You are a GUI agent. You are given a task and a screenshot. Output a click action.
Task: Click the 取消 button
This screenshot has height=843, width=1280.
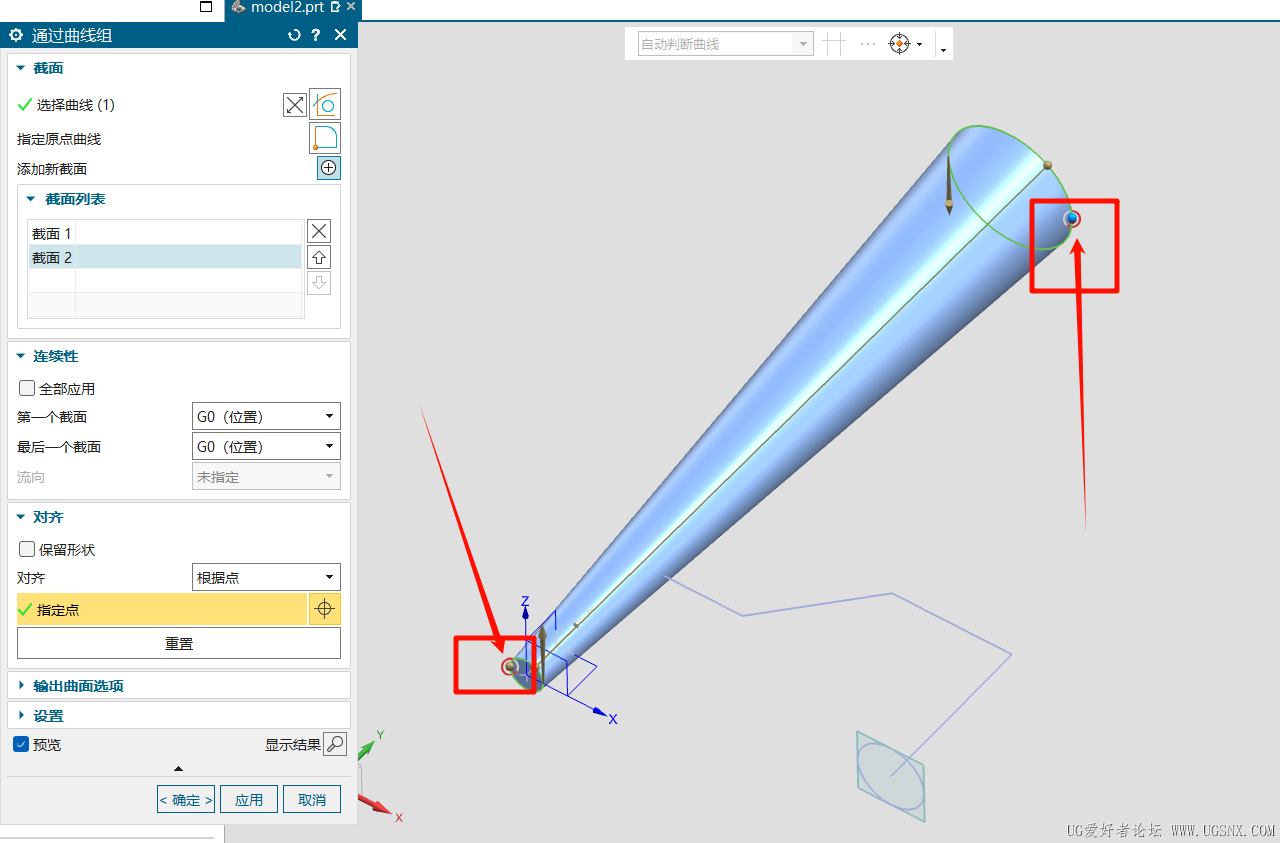[312, 800]
